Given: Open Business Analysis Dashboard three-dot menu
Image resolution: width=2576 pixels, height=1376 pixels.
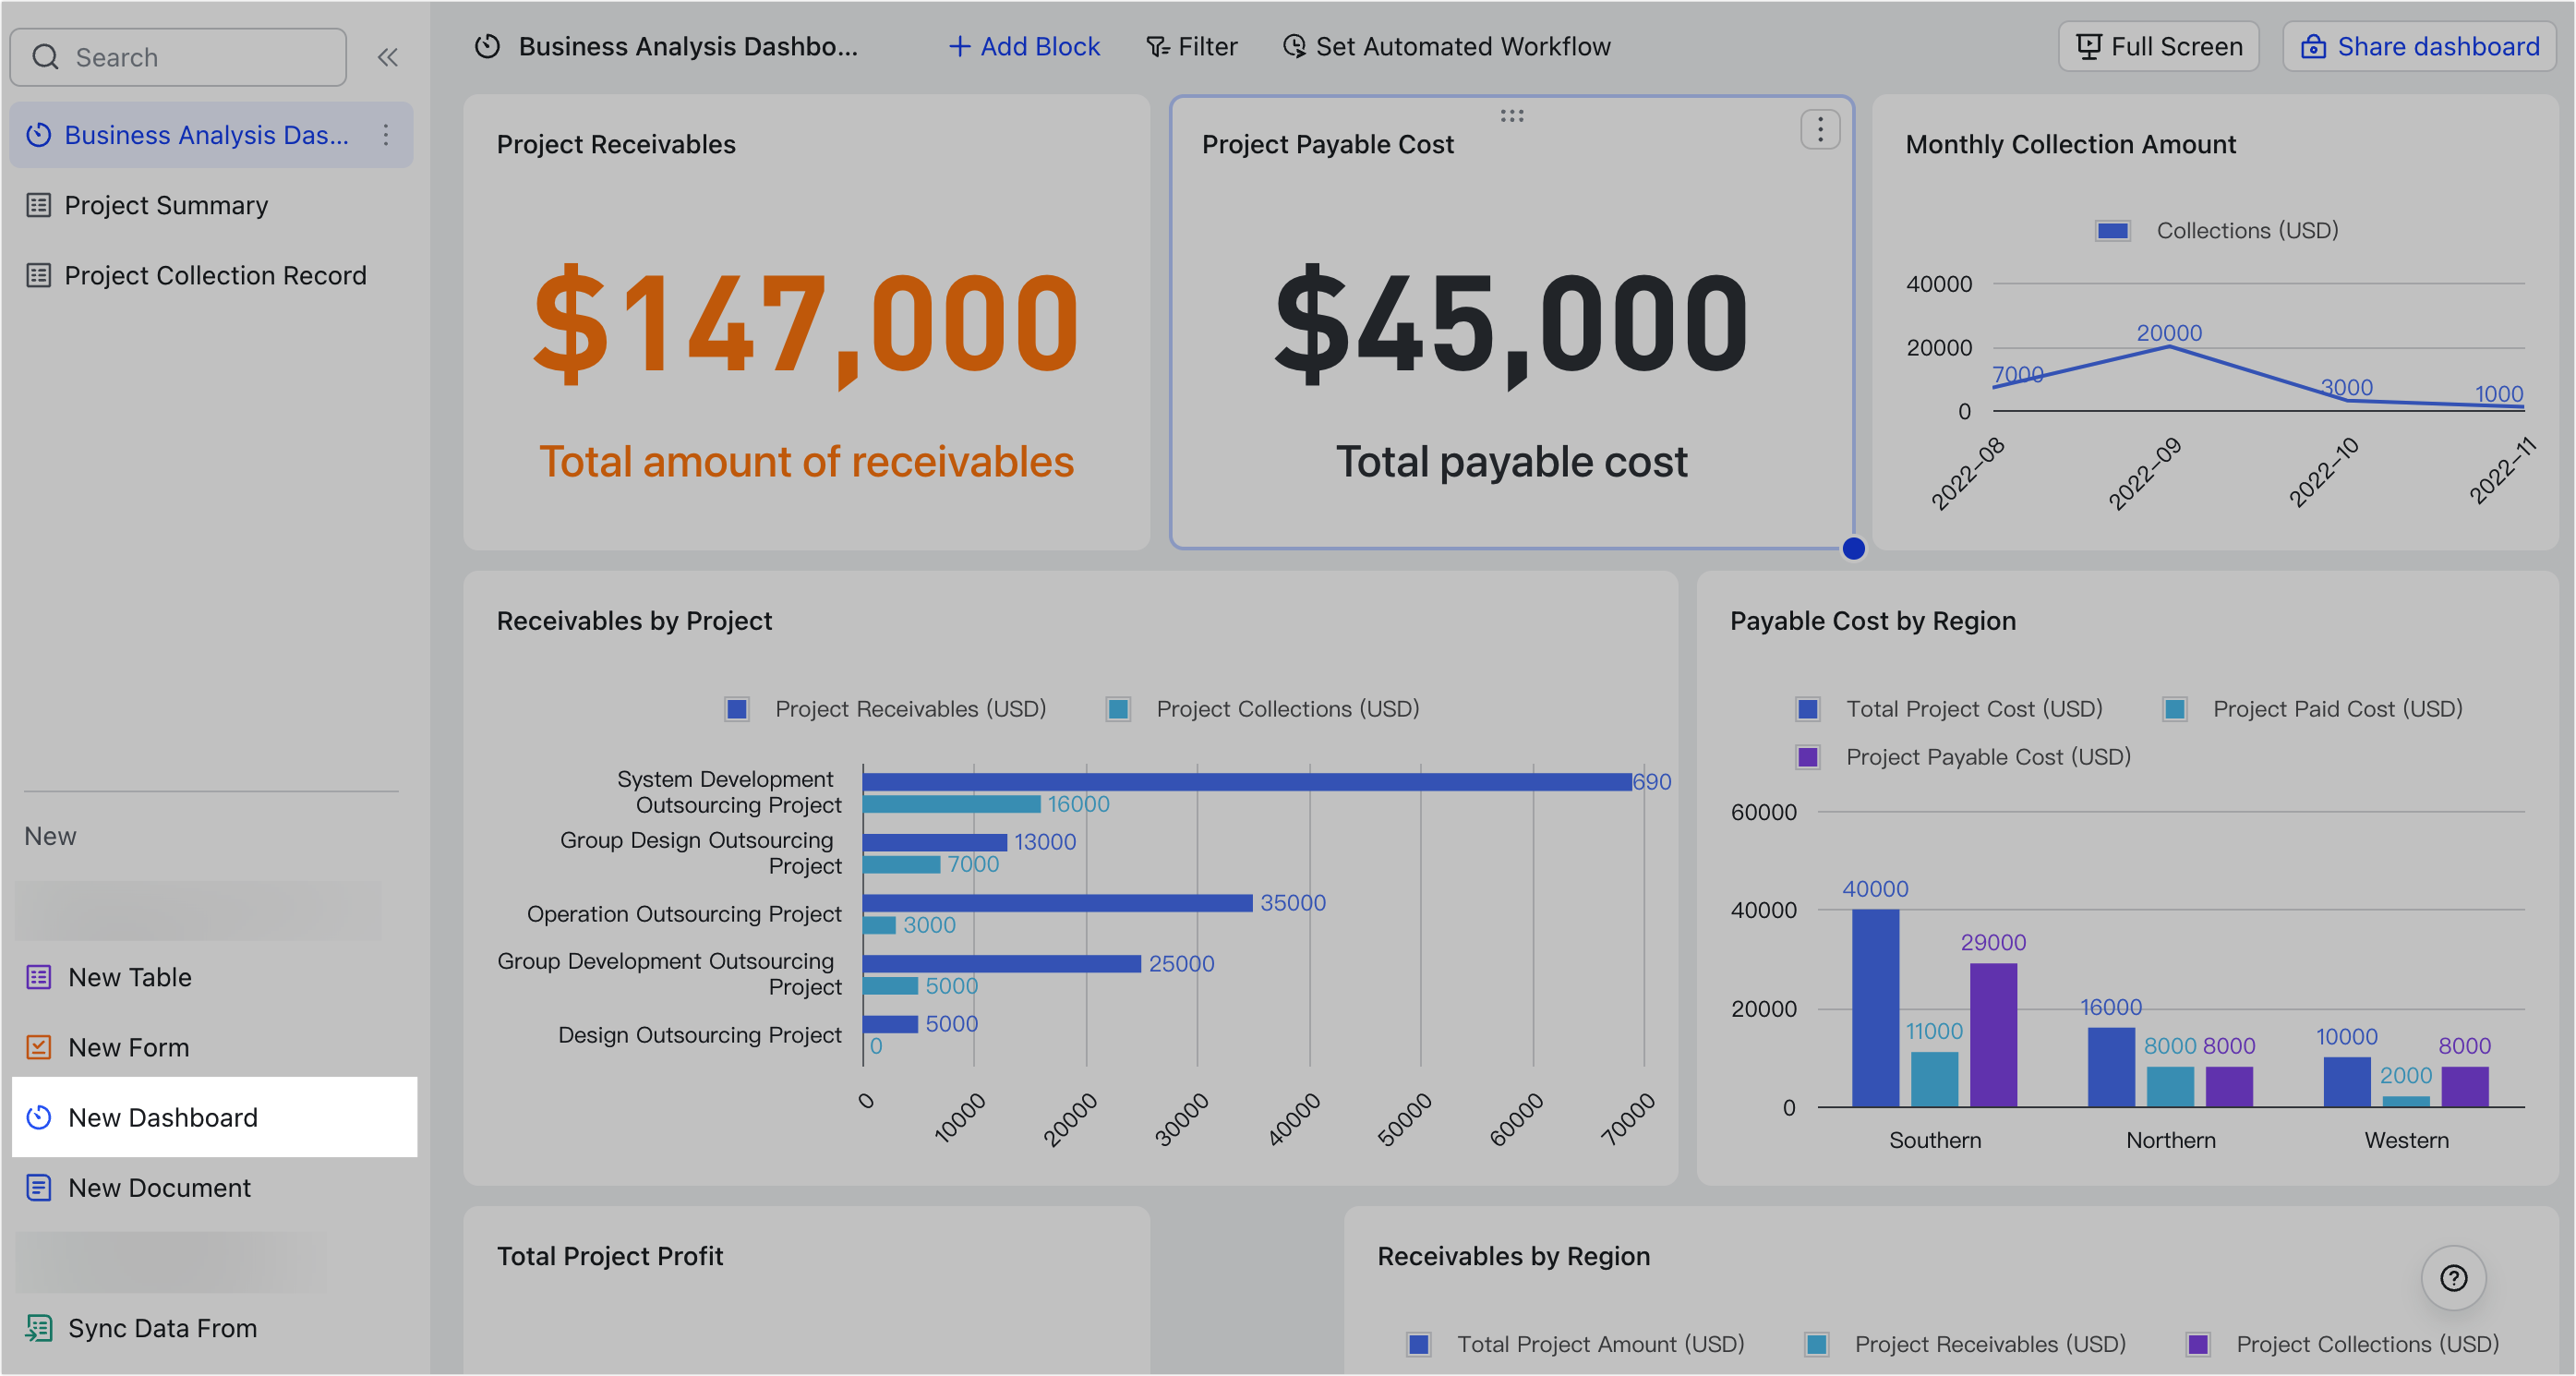Looking at the screenshot, I should coord(386,134).
